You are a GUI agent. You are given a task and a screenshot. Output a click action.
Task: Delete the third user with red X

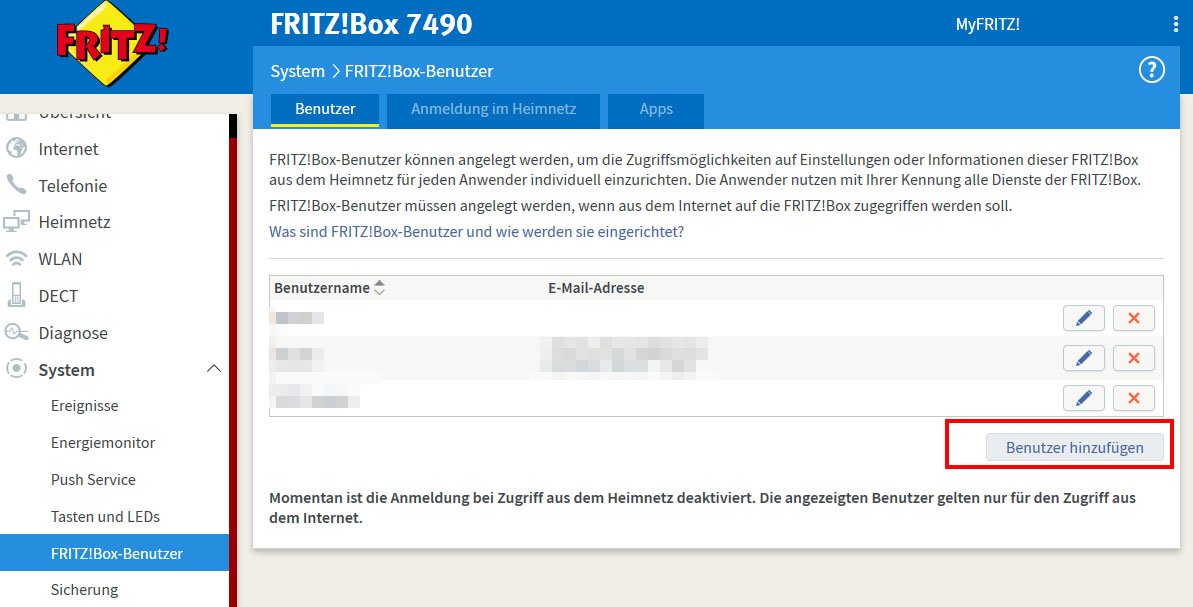(1134, 398)
